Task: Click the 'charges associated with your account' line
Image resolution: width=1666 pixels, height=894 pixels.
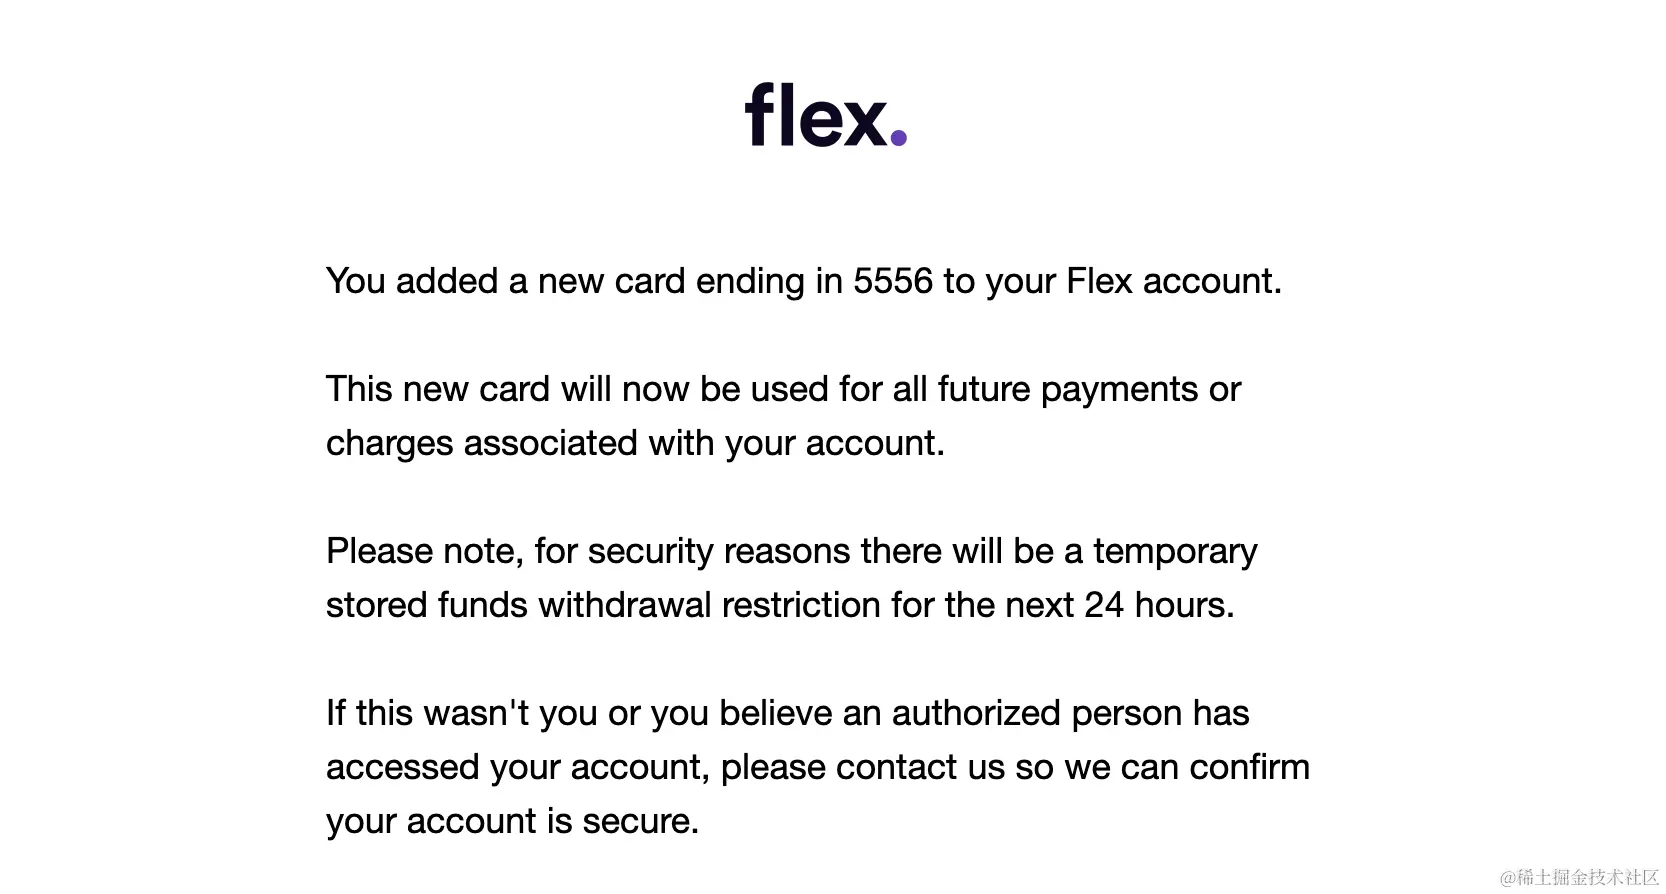Action: (635, 443)
